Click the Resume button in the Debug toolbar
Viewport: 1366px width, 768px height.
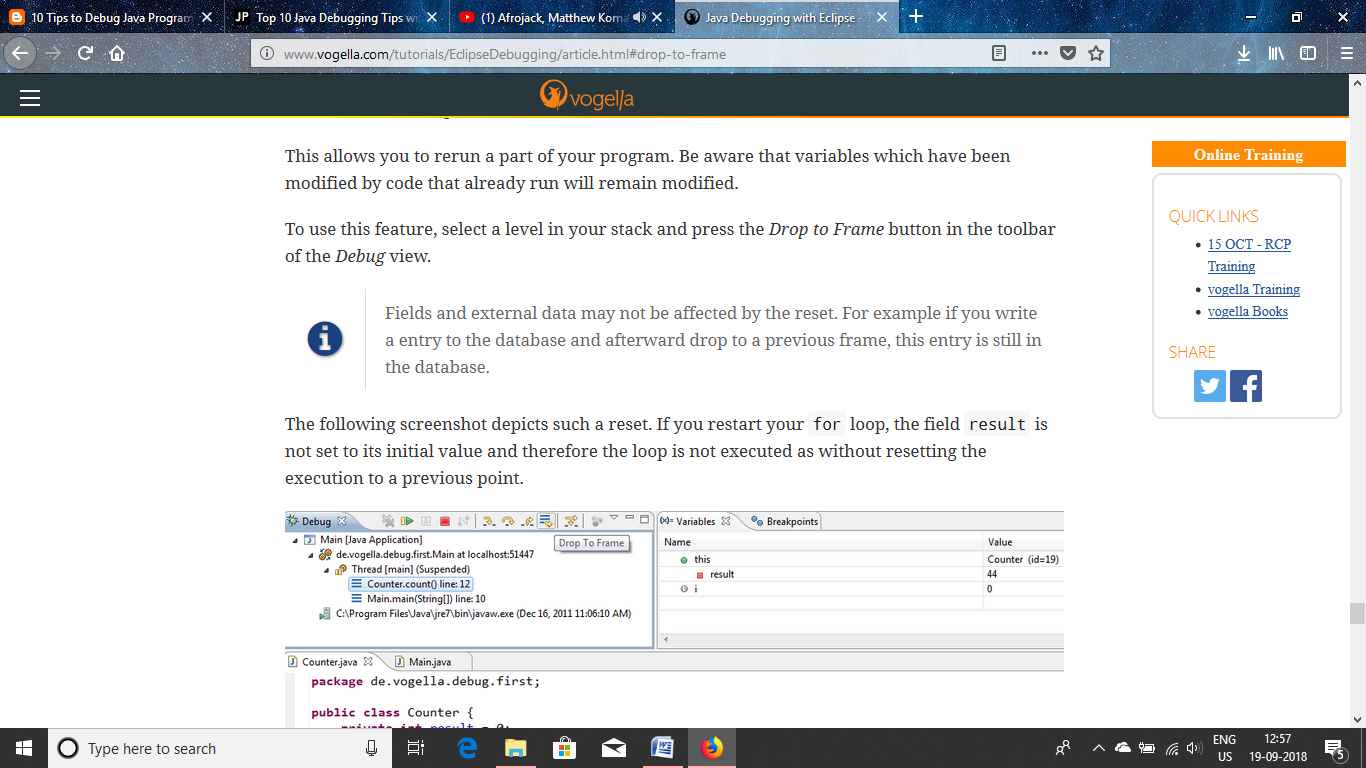click(408, 520)
